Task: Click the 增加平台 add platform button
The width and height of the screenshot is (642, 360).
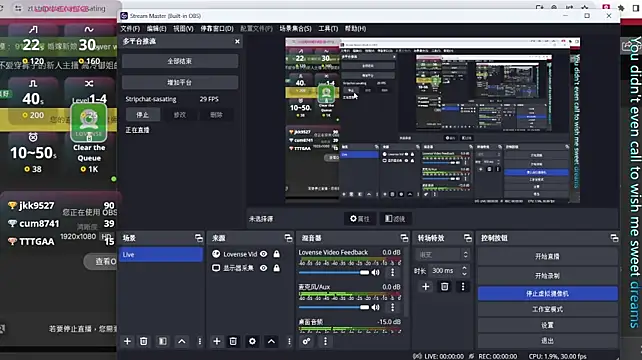Action: 180,82
